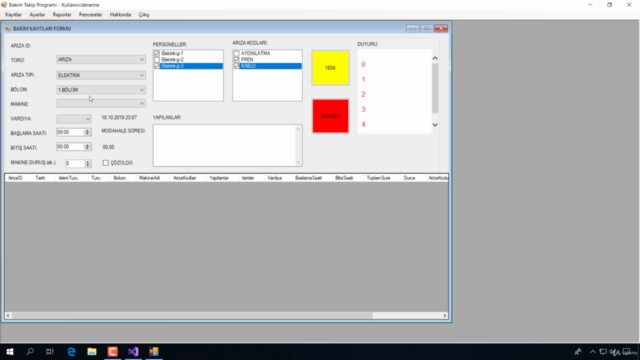Click grid horizontal scrollbar right arrow
This screenshot has width=640, height=360.
[445, 316]
